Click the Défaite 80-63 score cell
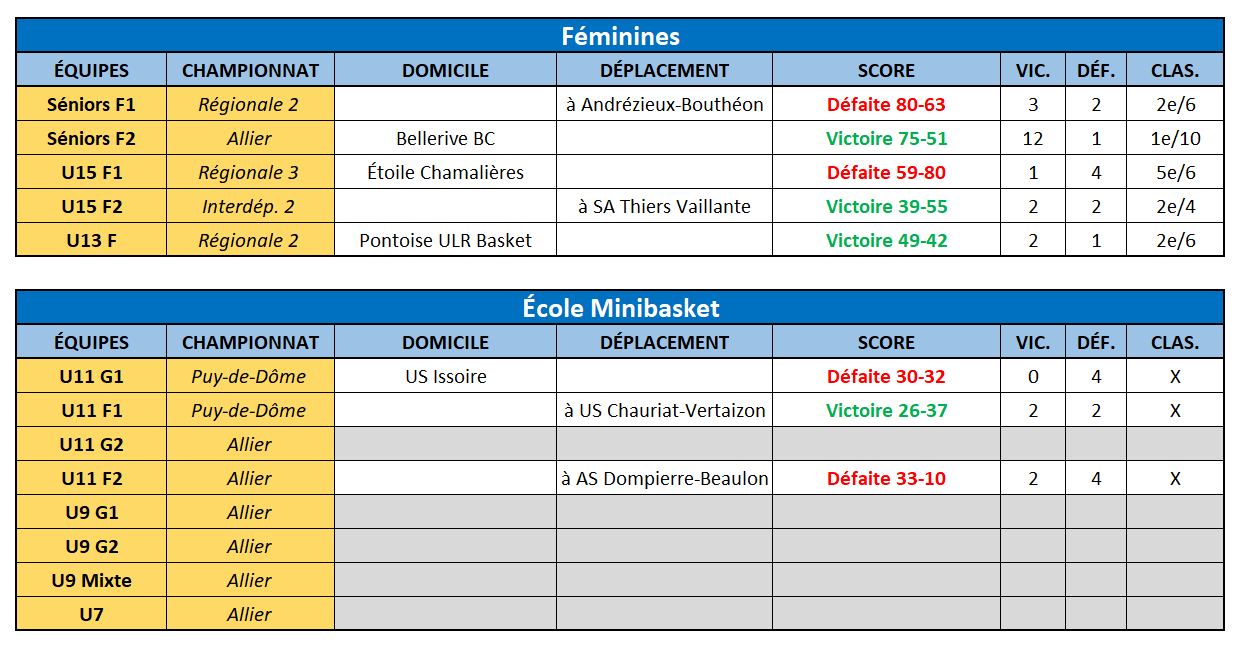The height and width of the screenshot is (650, 1241). pos(886,104)
